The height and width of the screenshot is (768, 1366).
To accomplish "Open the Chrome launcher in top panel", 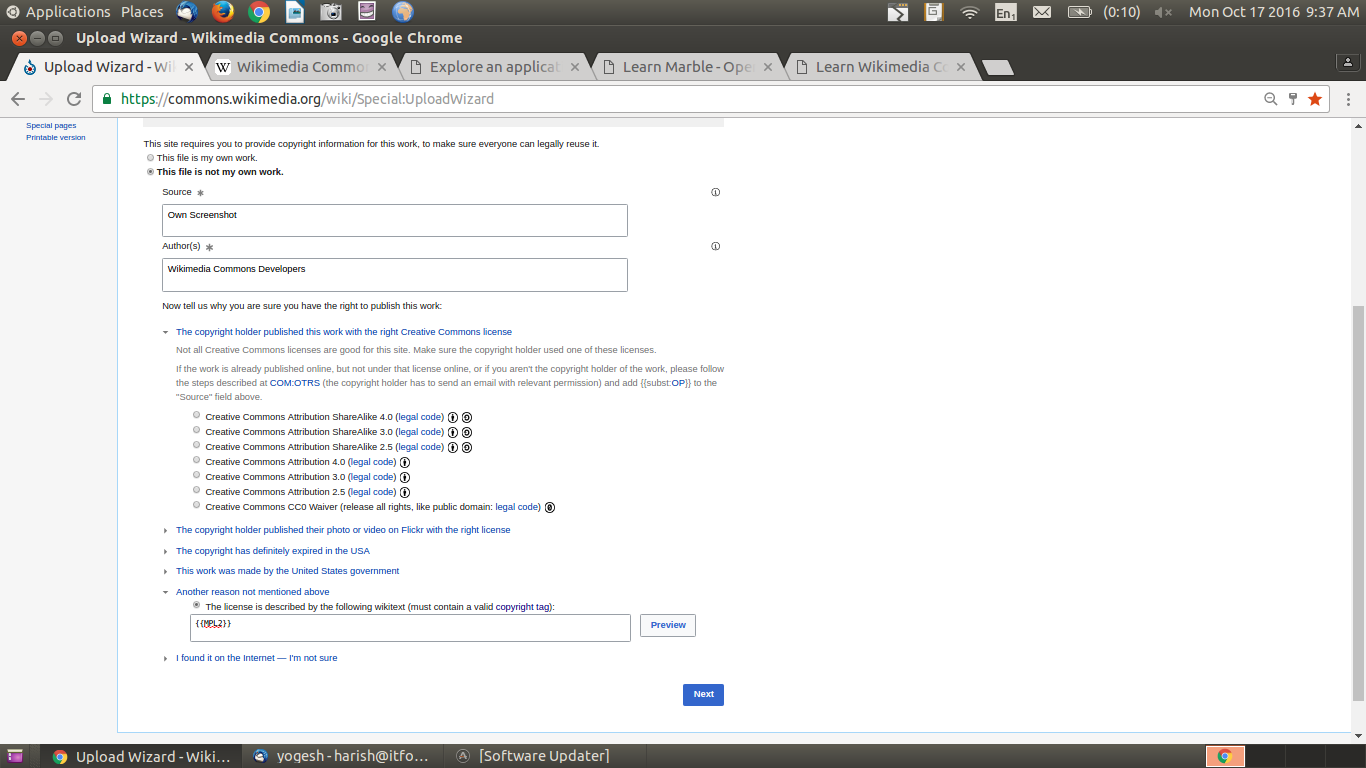I will 259,12.
